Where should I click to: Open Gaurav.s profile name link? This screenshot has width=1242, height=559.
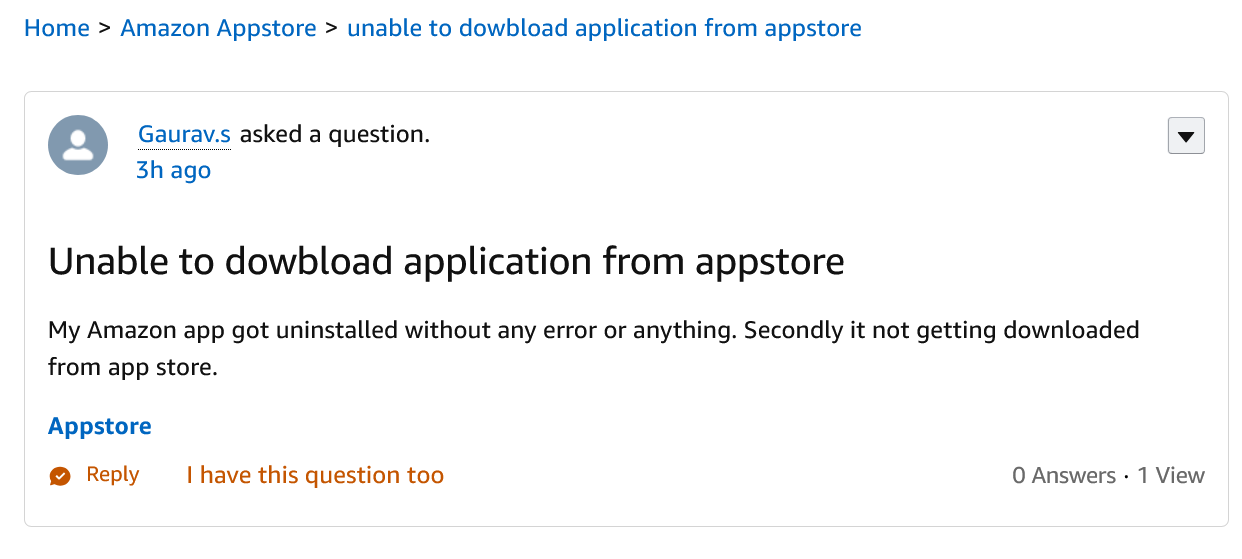[184, 134]
